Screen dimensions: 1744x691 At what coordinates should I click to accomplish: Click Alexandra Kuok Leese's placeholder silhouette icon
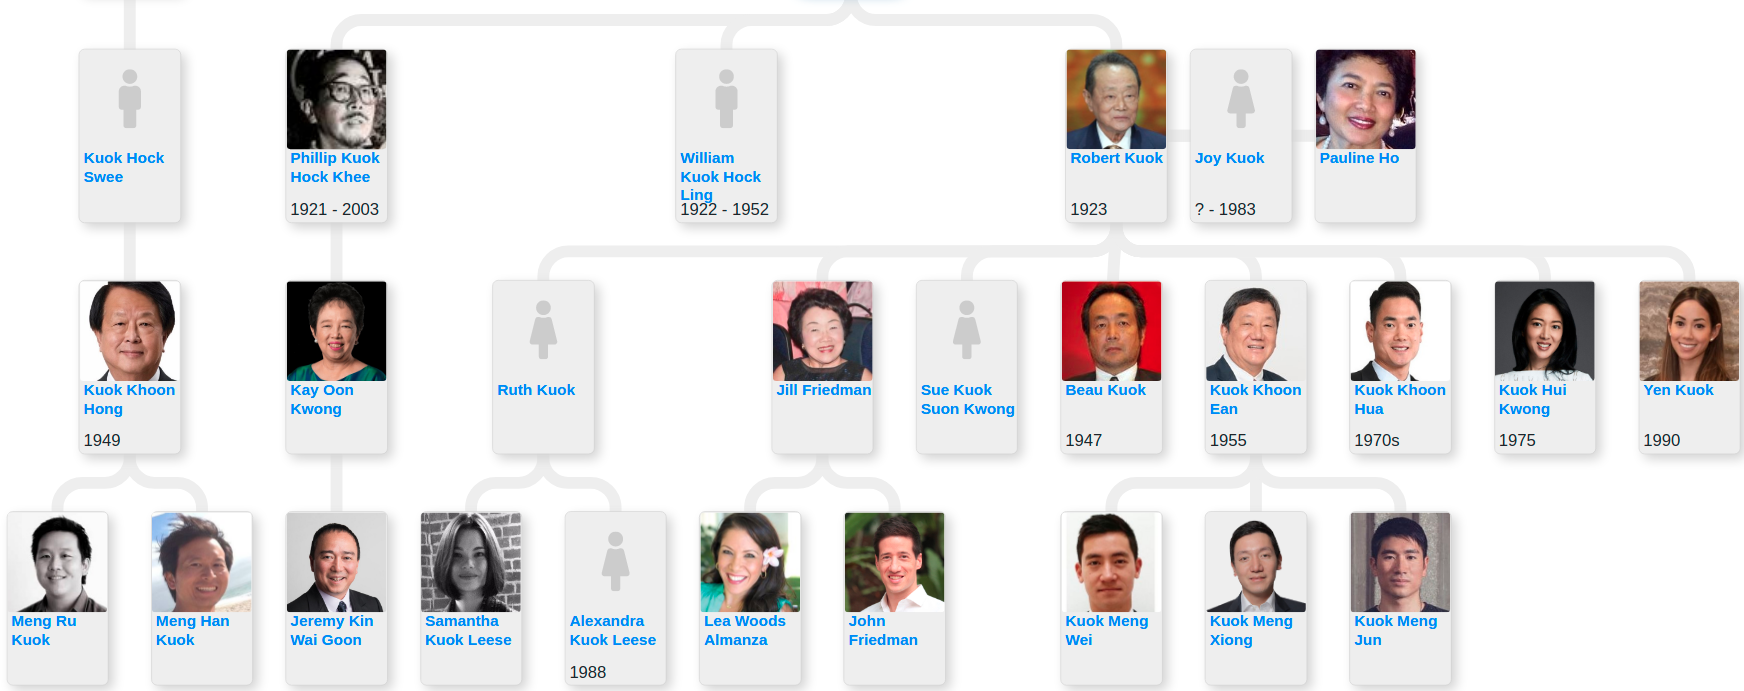616,561
